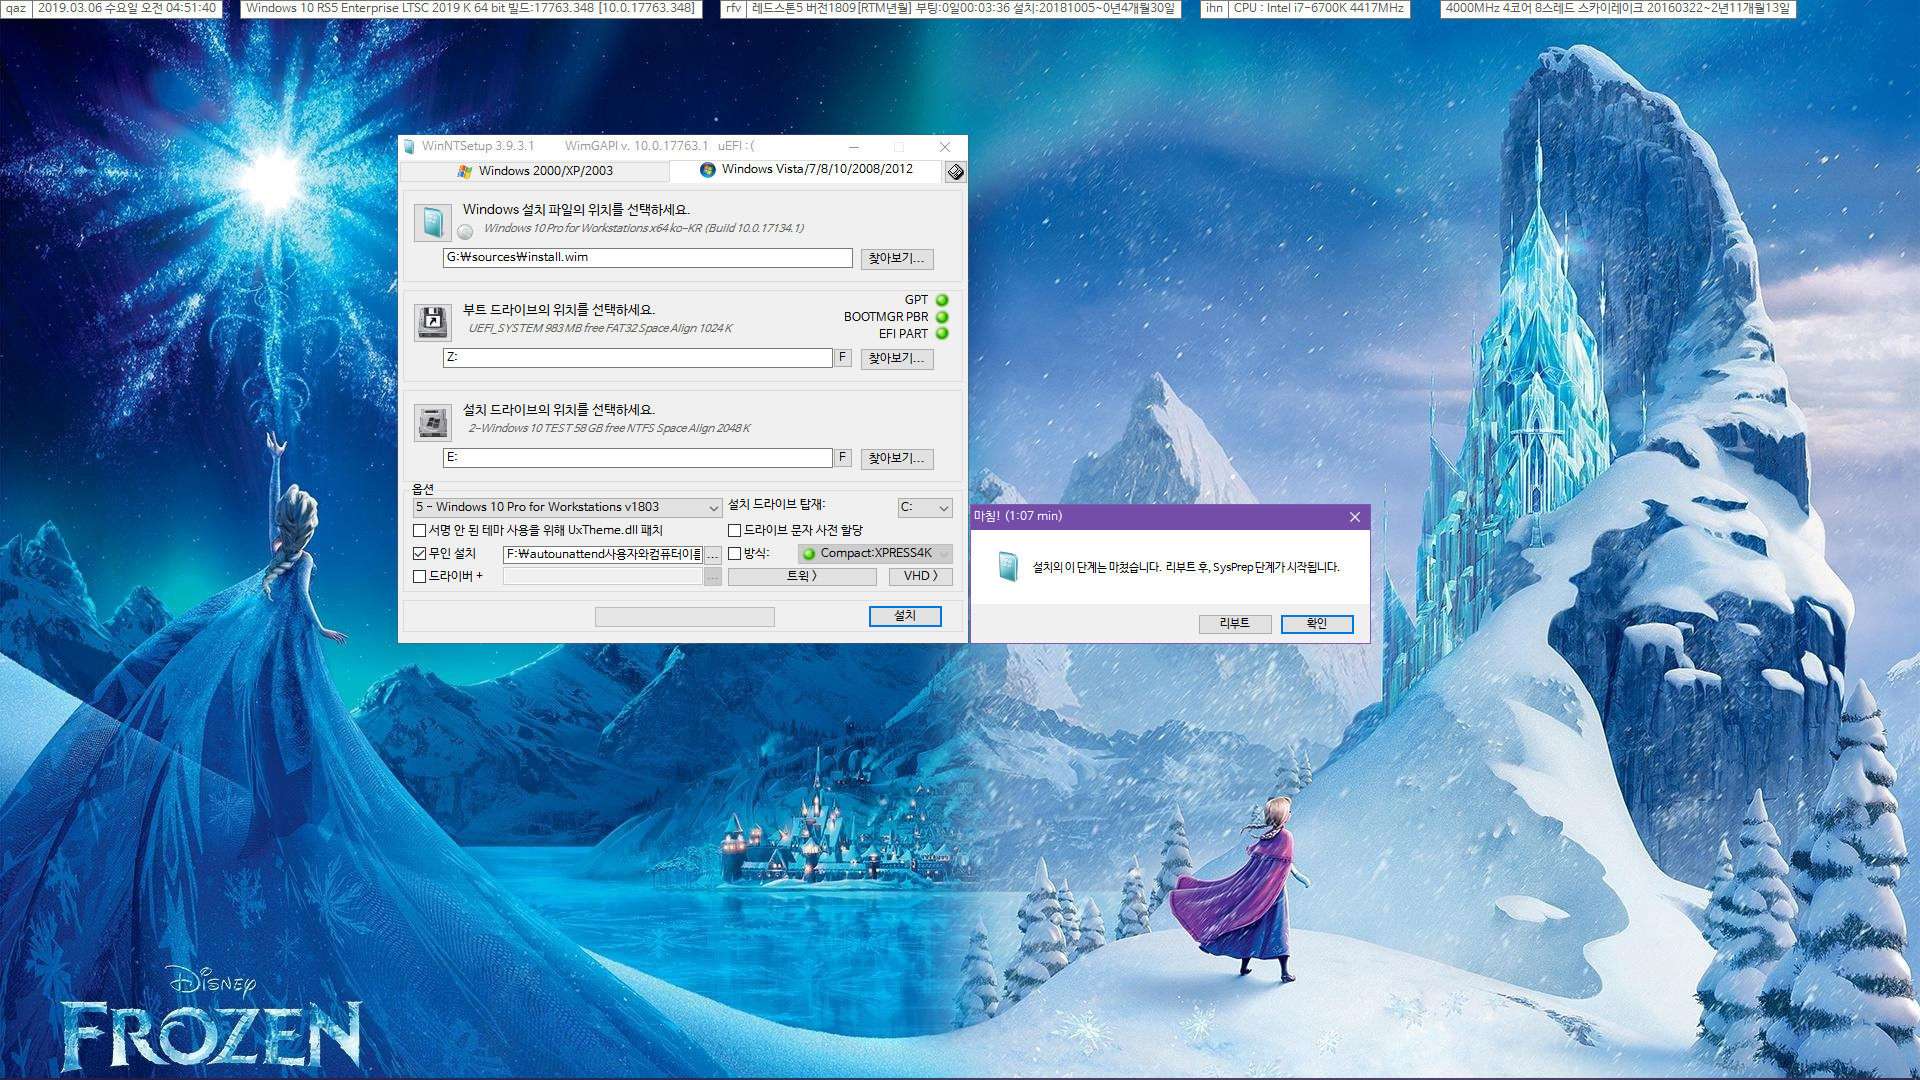1920x1080 pixels.
Task: Click the 2-Windows 10 TEST 58 GB free text
Action: [609, 429]
